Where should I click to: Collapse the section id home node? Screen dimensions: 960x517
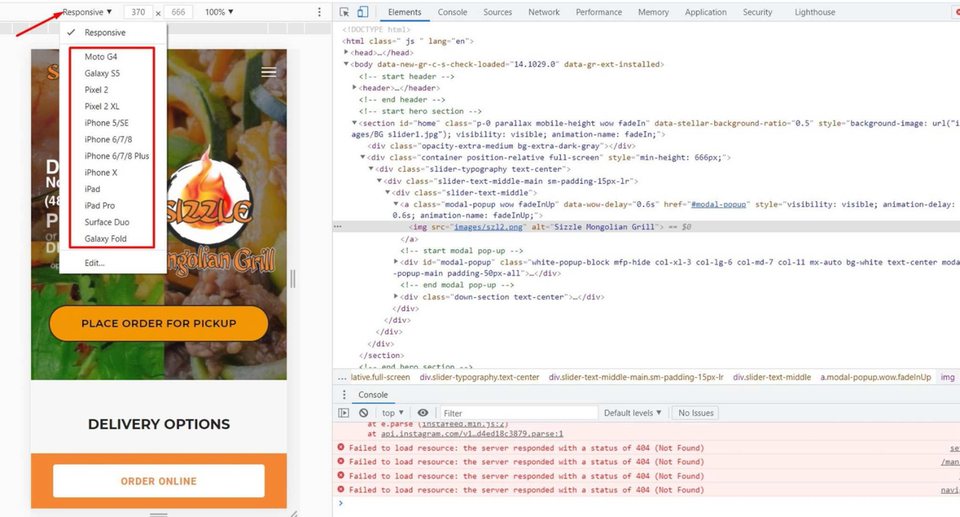(x=354, y=123)
